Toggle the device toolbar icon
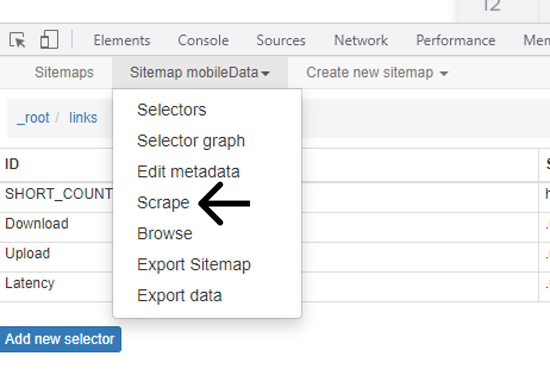The height and width of the screenshot is (375, 550). (49, 39)
